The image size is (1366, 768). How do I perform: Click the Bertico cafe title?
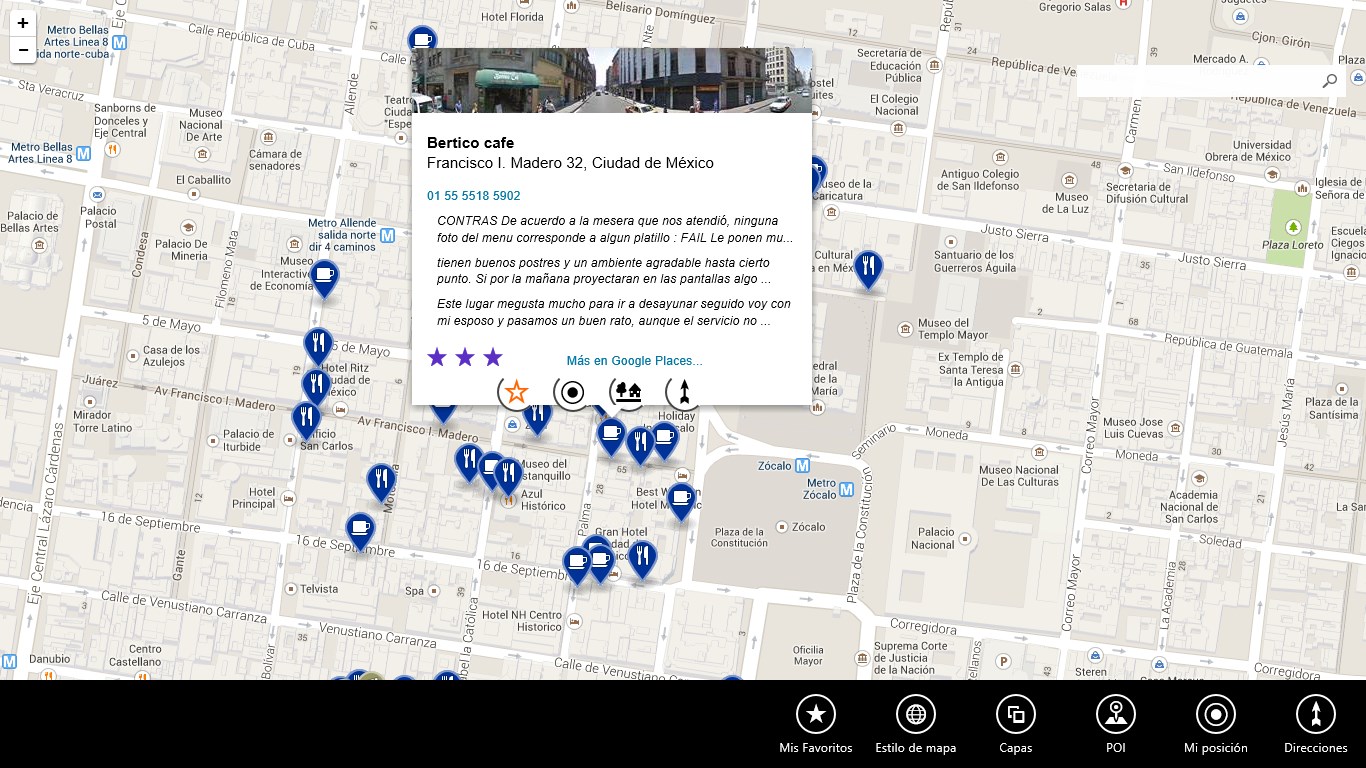click(470, 143)
